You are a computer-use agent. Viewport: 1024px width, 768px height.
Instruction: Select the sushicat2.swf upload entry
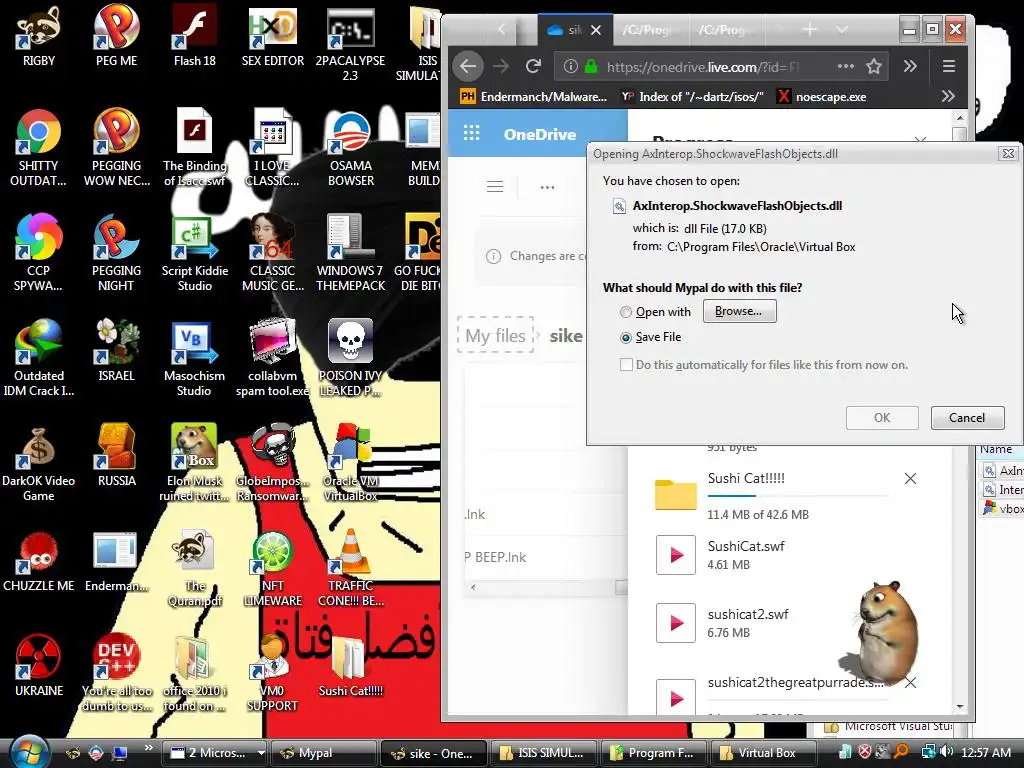[784, 622]
